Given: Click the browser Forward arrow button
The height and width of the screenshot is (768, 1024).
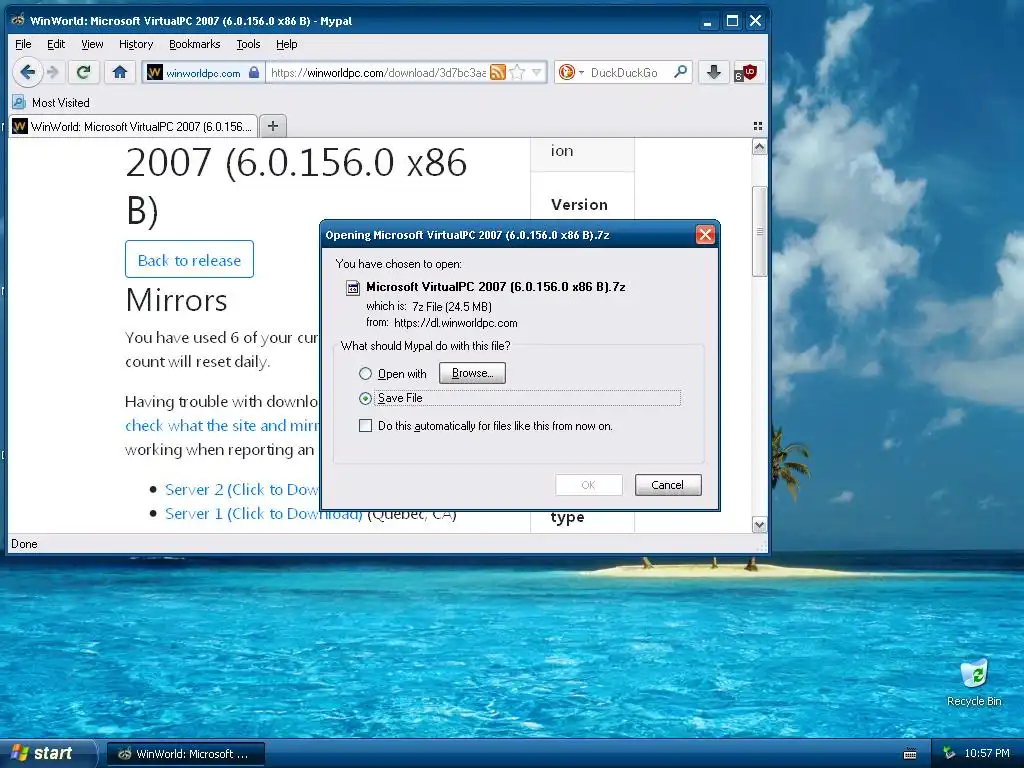Looking at the screenshot, I should (x=54, y=72).
